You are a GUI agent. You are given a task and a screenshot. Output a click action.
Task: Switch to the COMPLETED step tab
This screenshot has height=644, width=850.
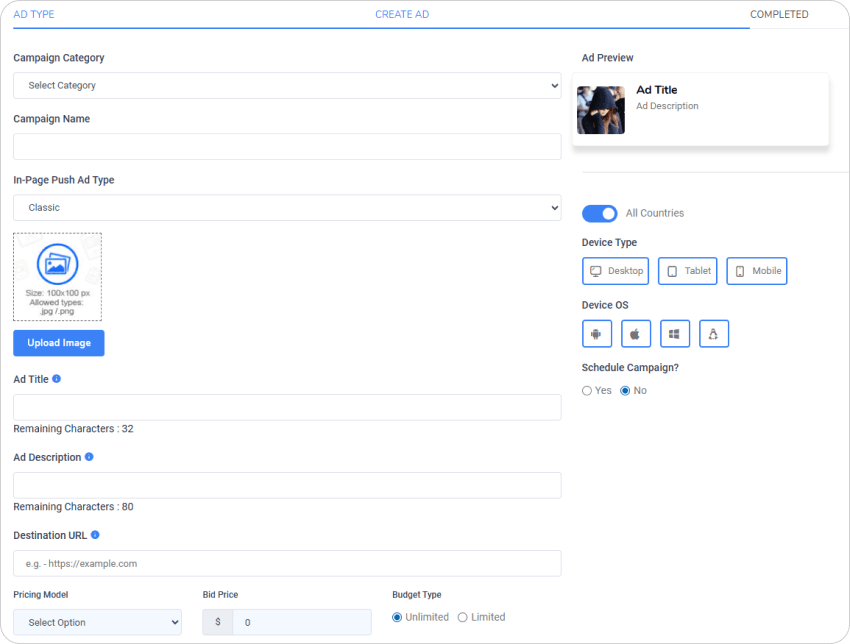(779, 15)
